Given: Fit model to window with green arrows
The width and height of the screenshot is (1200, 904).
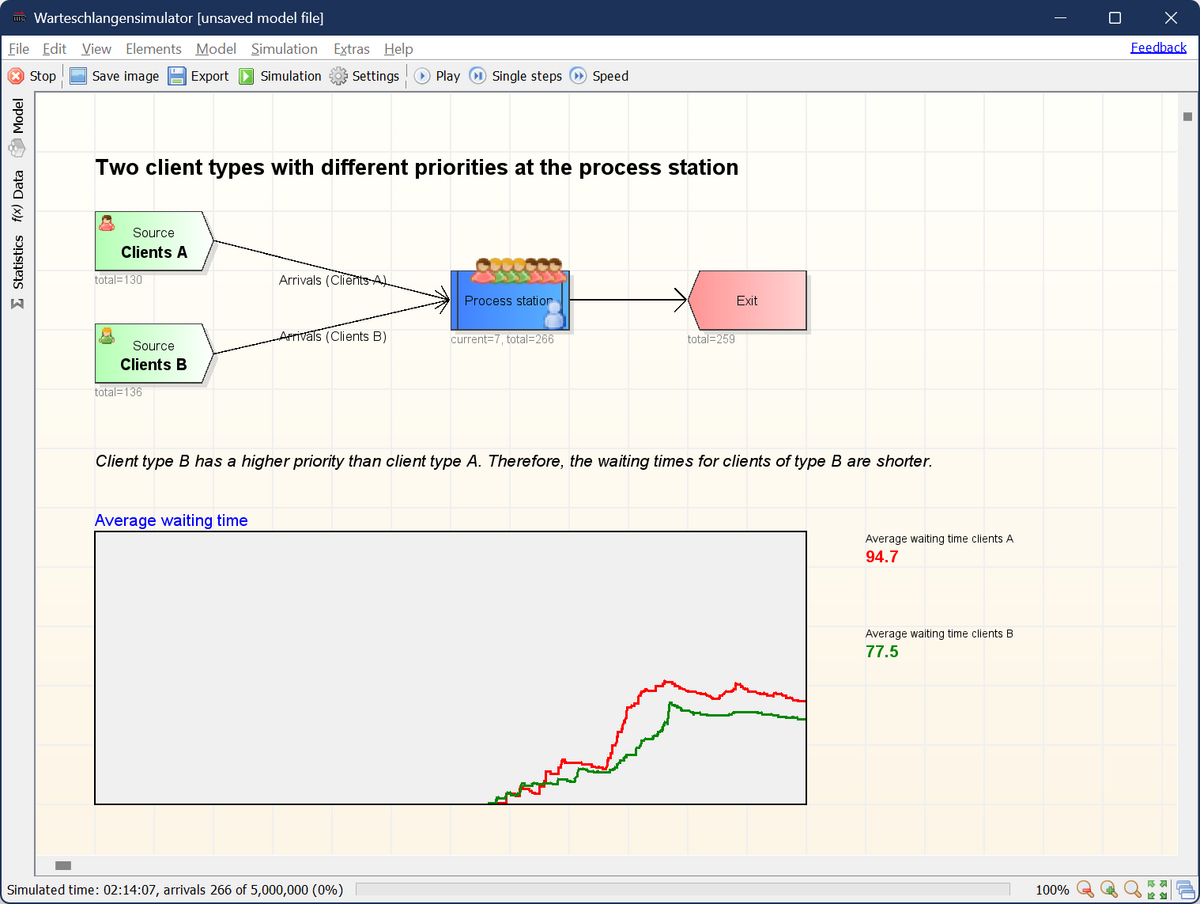Looking at the screenshot, I should pyautogui.click(x=1158, y=889).
